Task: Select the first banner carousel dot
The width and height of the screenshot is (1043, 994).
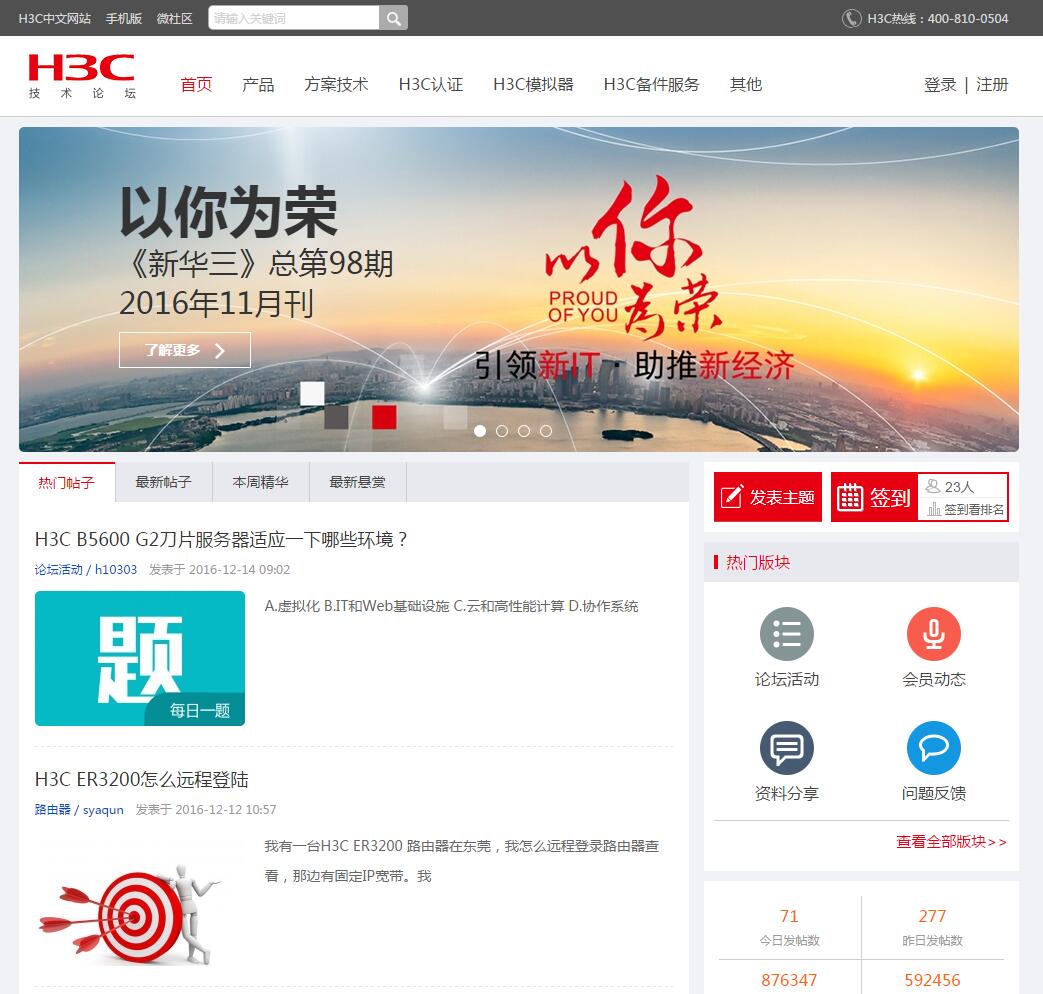Action: click(480, 431)
